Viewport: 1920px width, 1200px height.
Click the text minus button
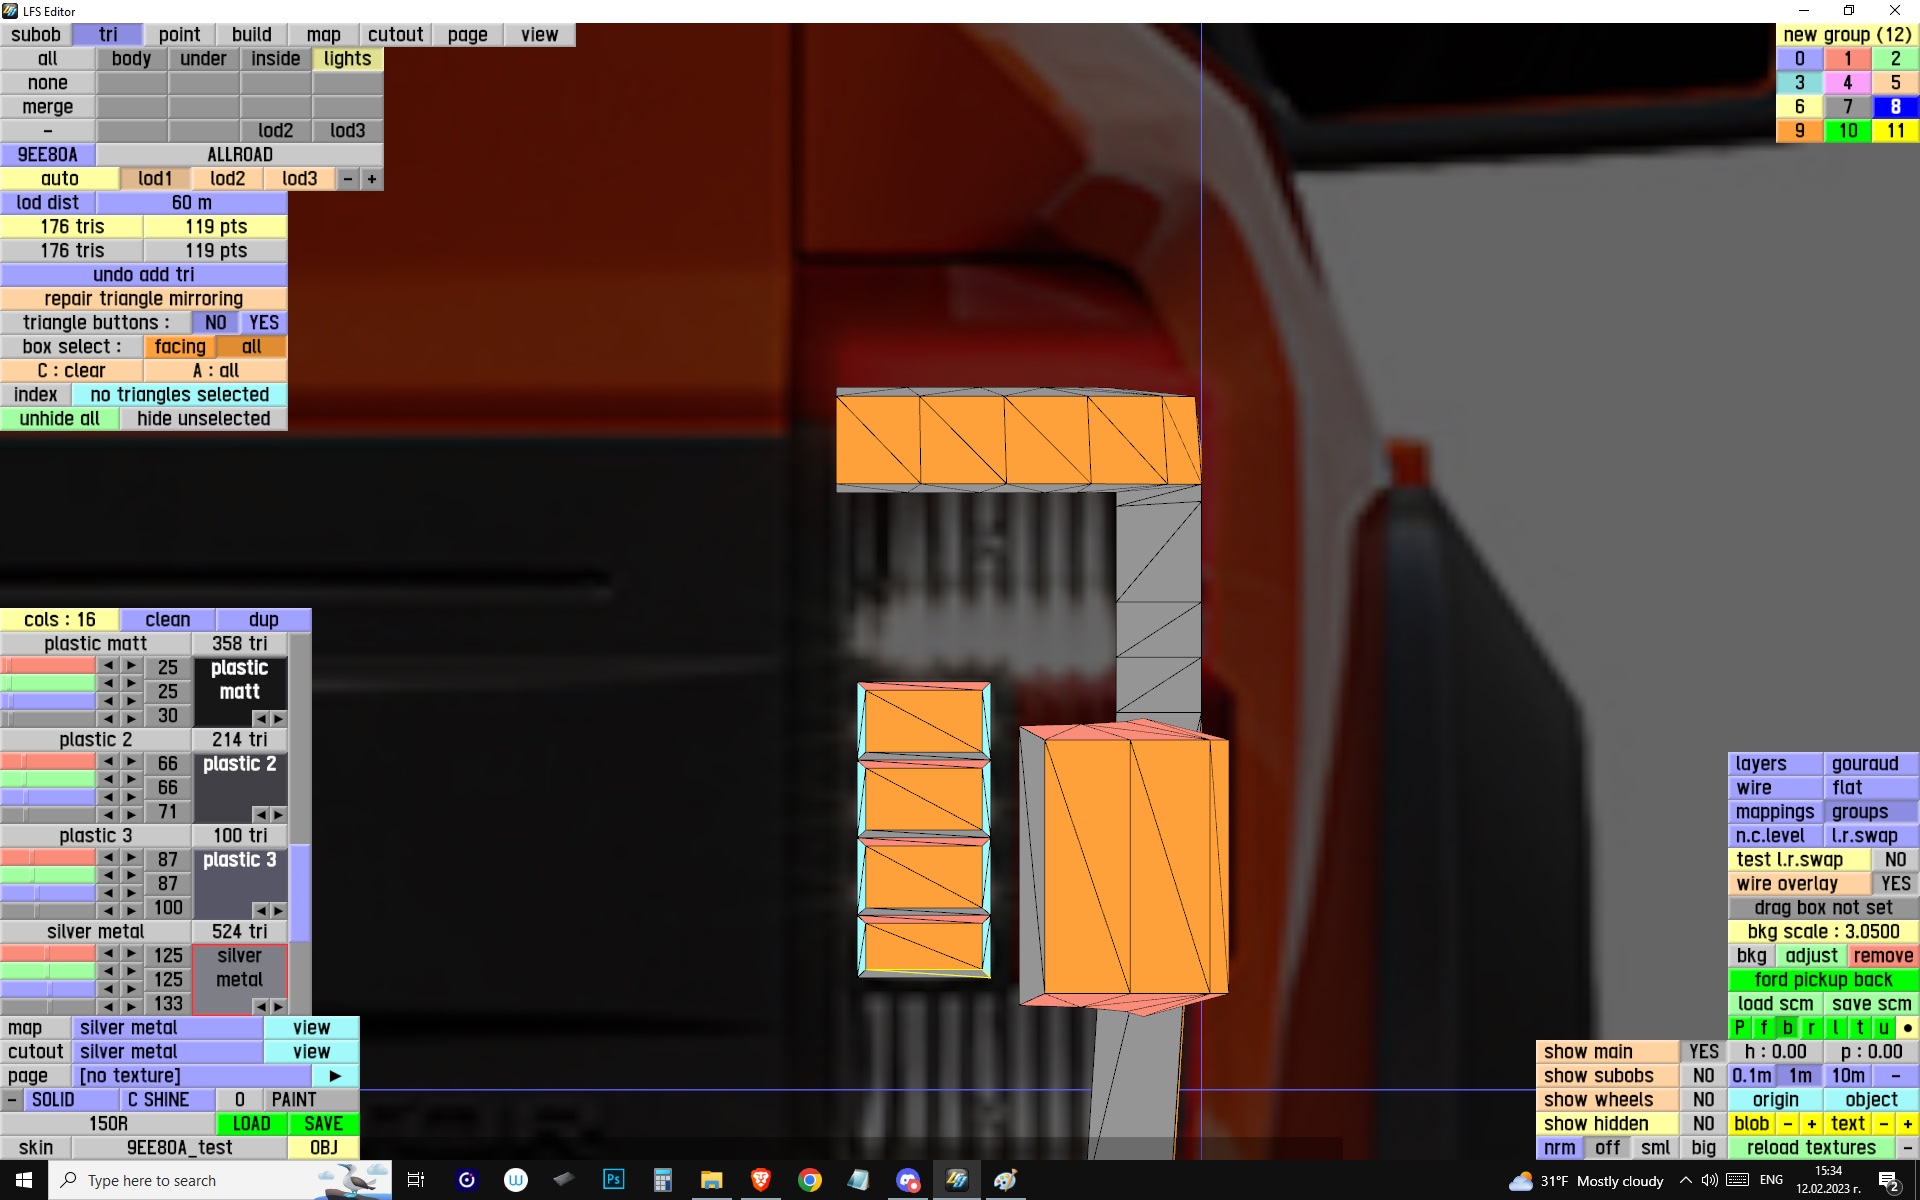(x=1884, y=1124)
